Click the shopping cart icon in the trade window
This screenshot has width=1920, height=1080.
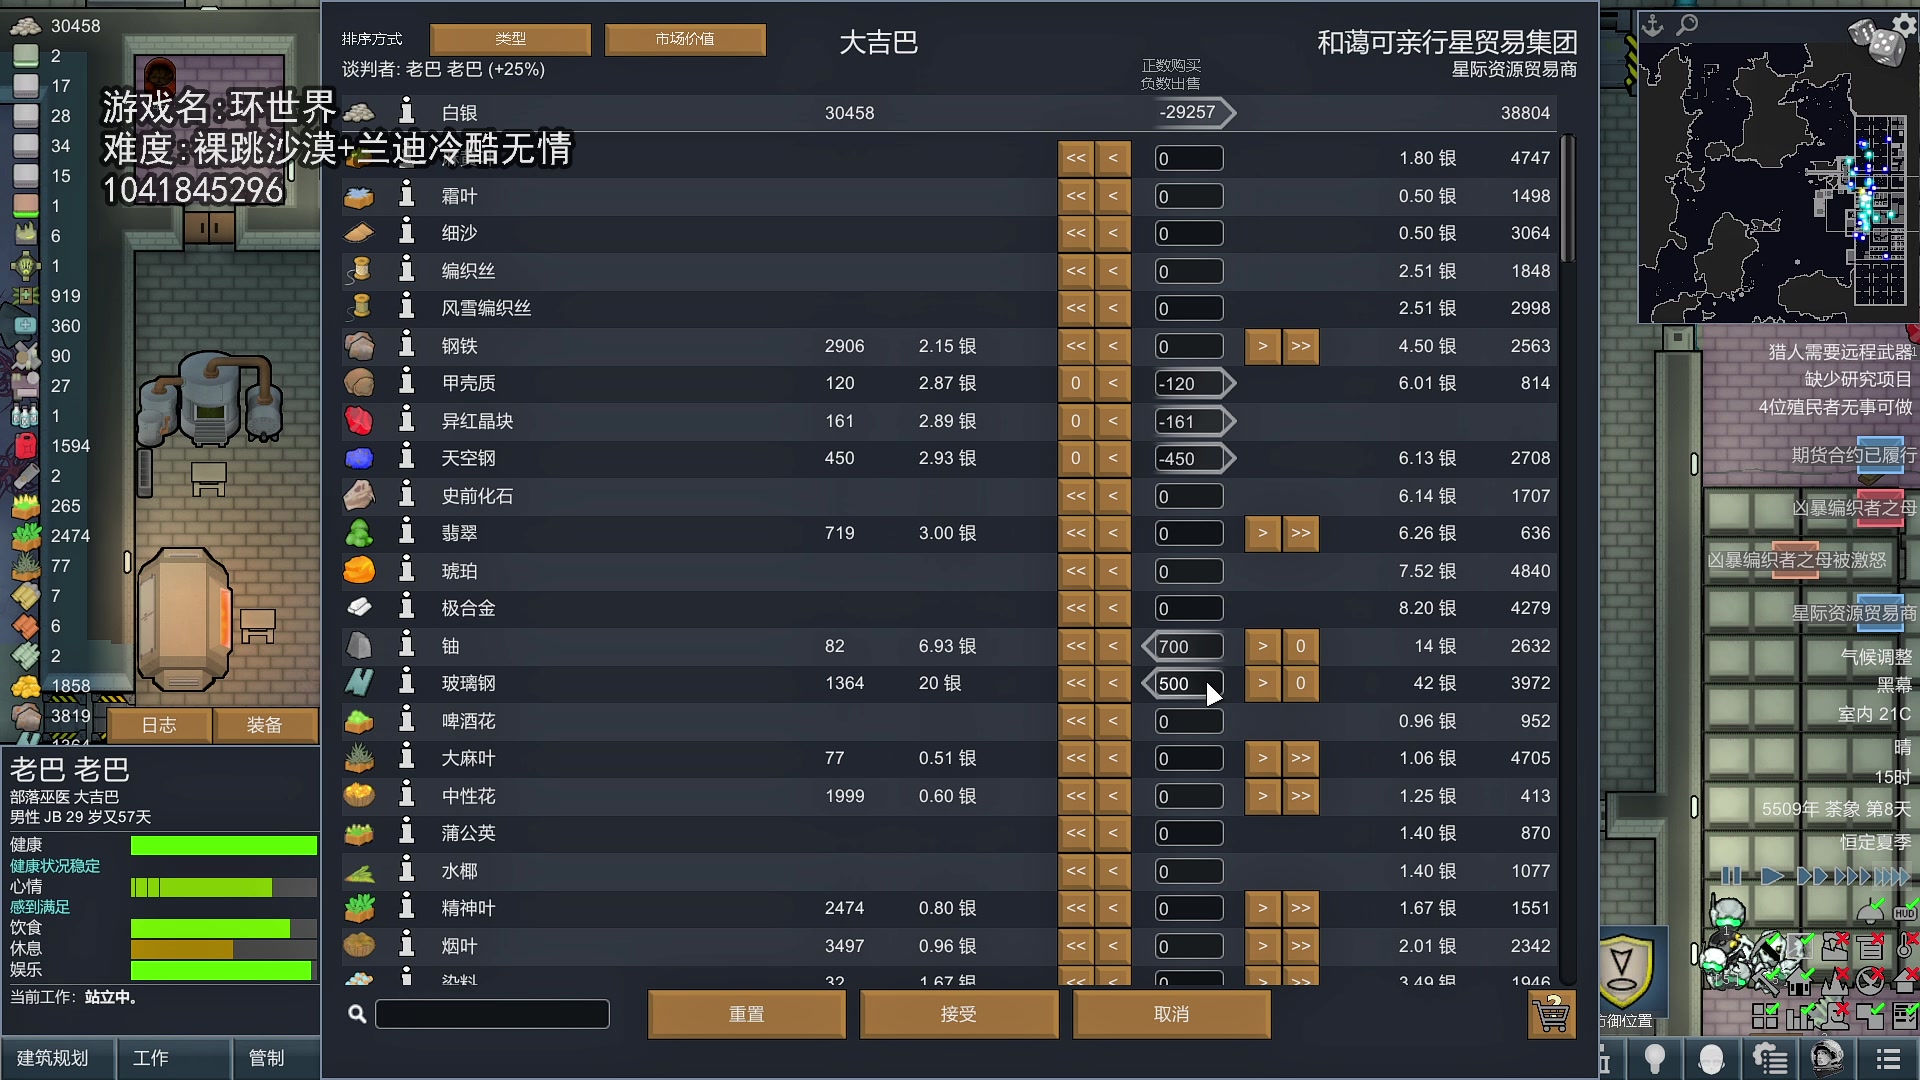click(1551, 1014)
